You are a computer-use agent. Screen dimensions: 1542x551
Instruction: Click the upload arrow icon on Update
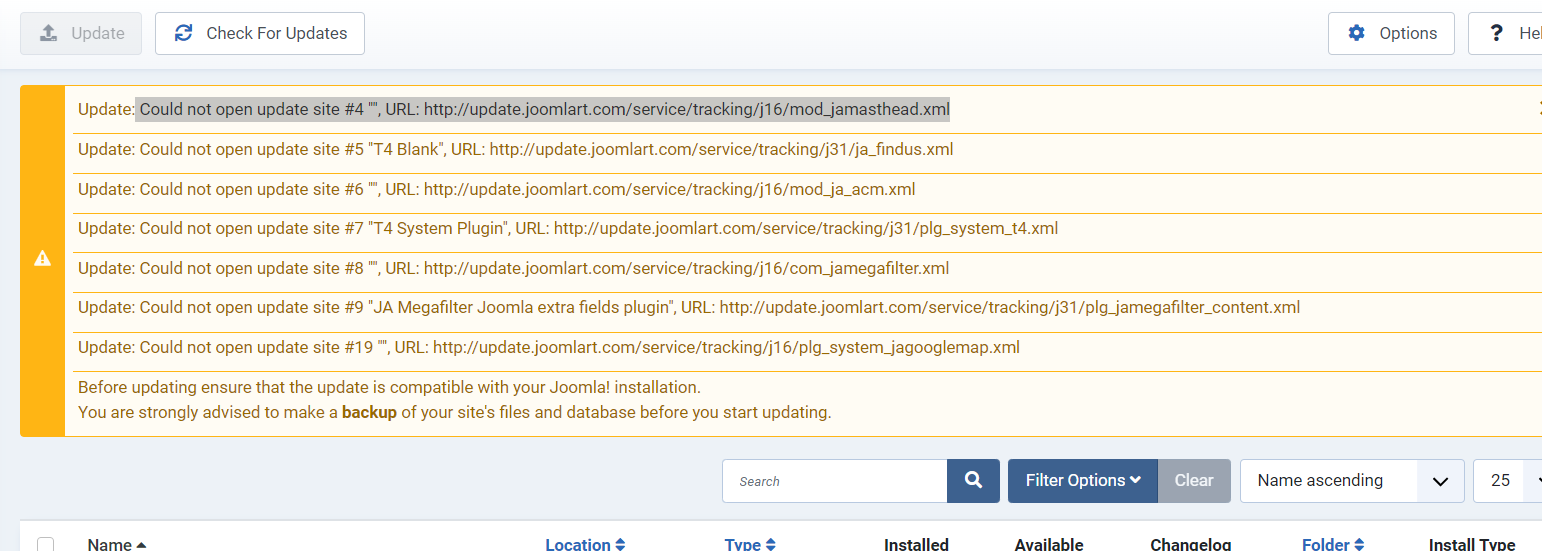pyautogui.click(x=48, y=33)
